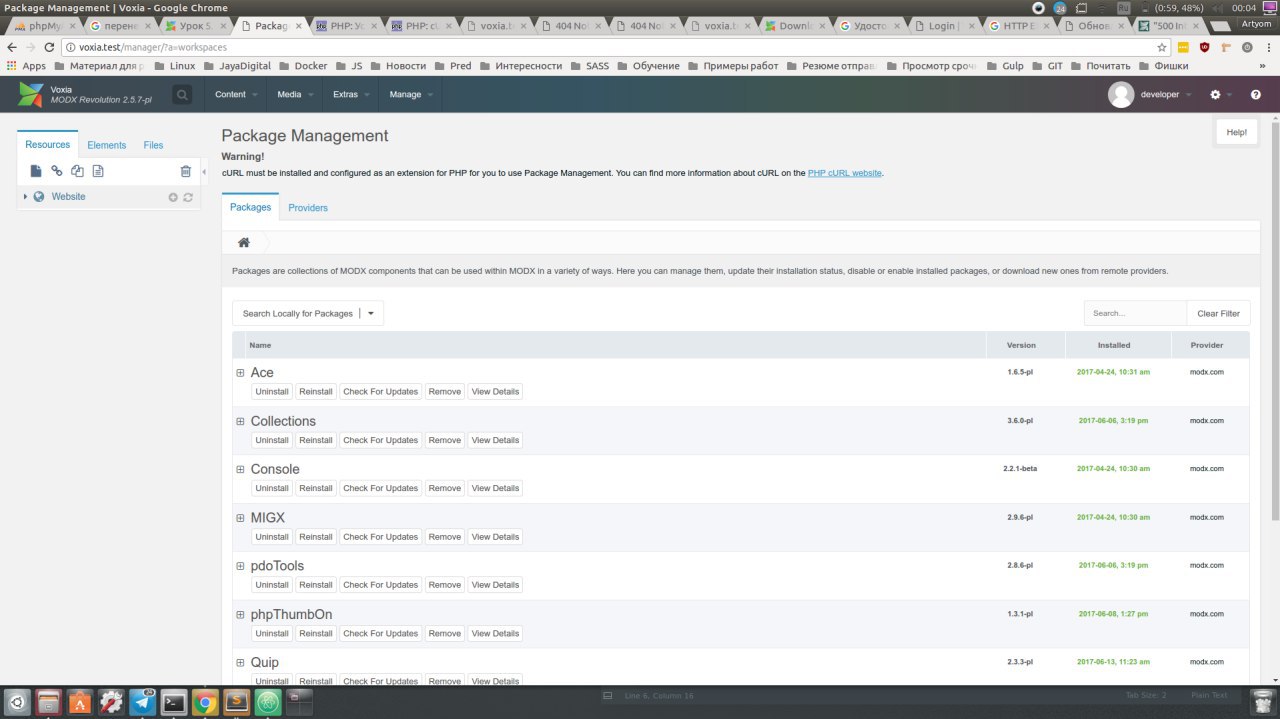This screenshot has width=1280, height=719.
Task: Expand the phpThumbOn package row
Action: [x=240, y=614]
